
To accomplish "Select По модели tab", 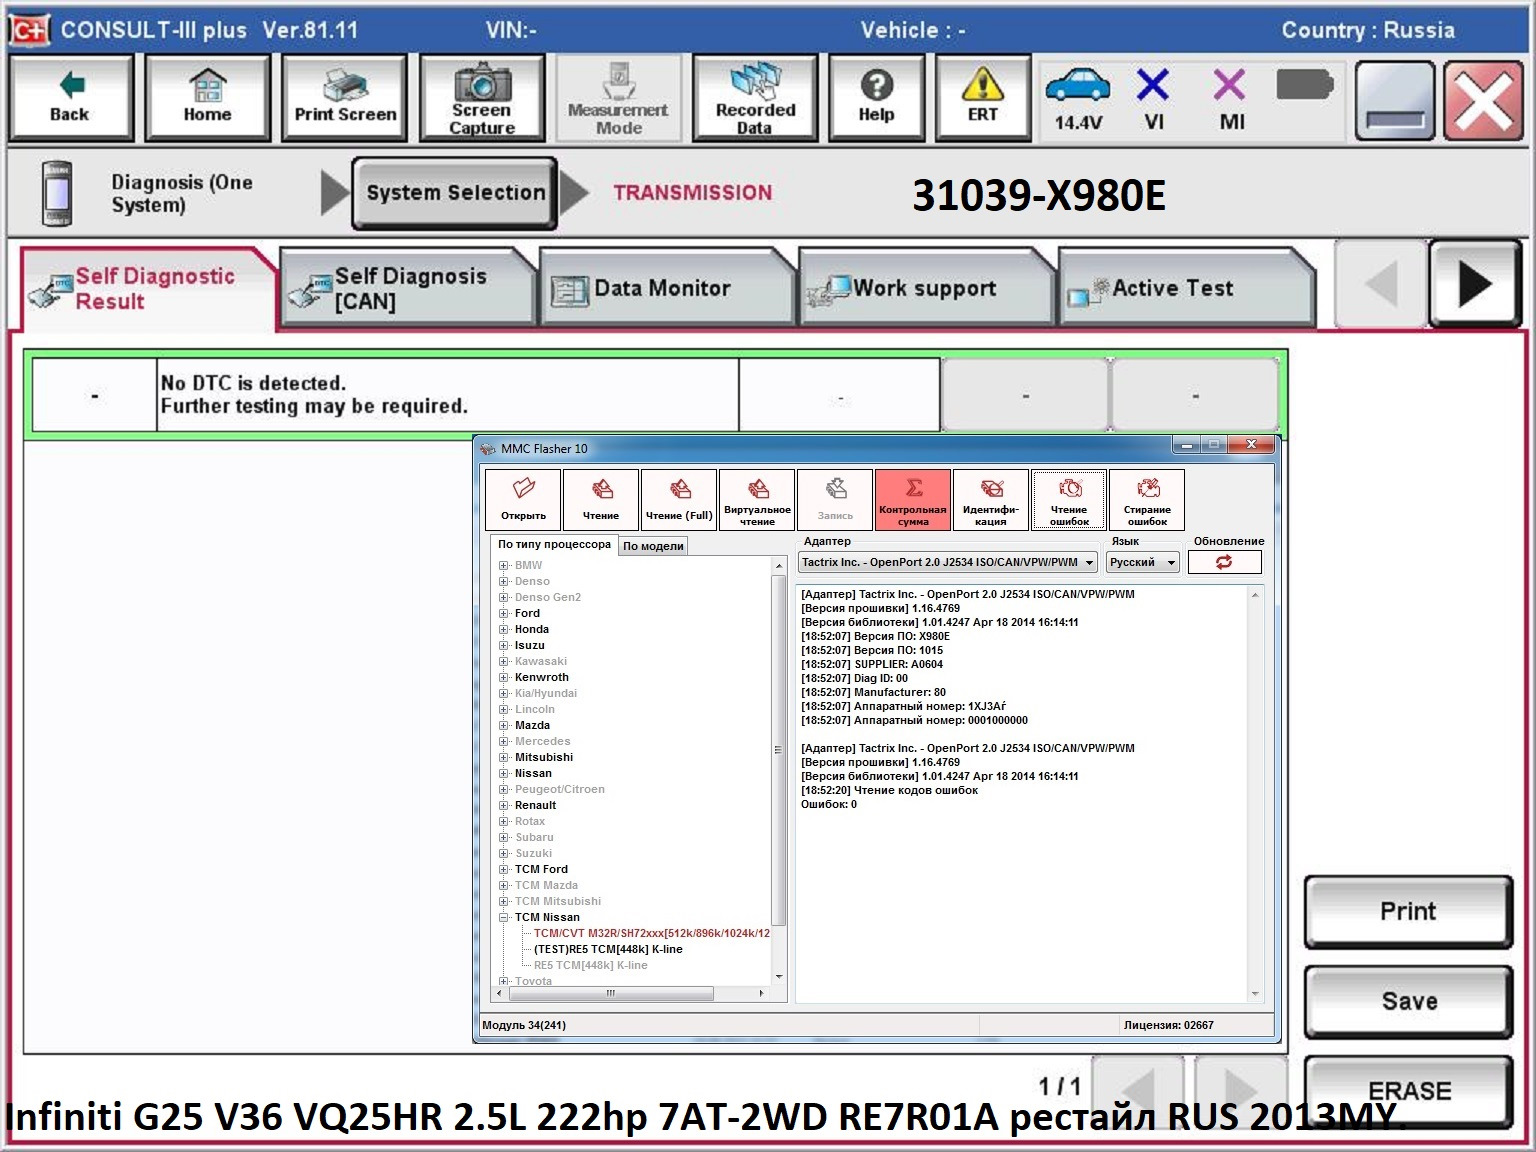I will (x=653, y=546).
